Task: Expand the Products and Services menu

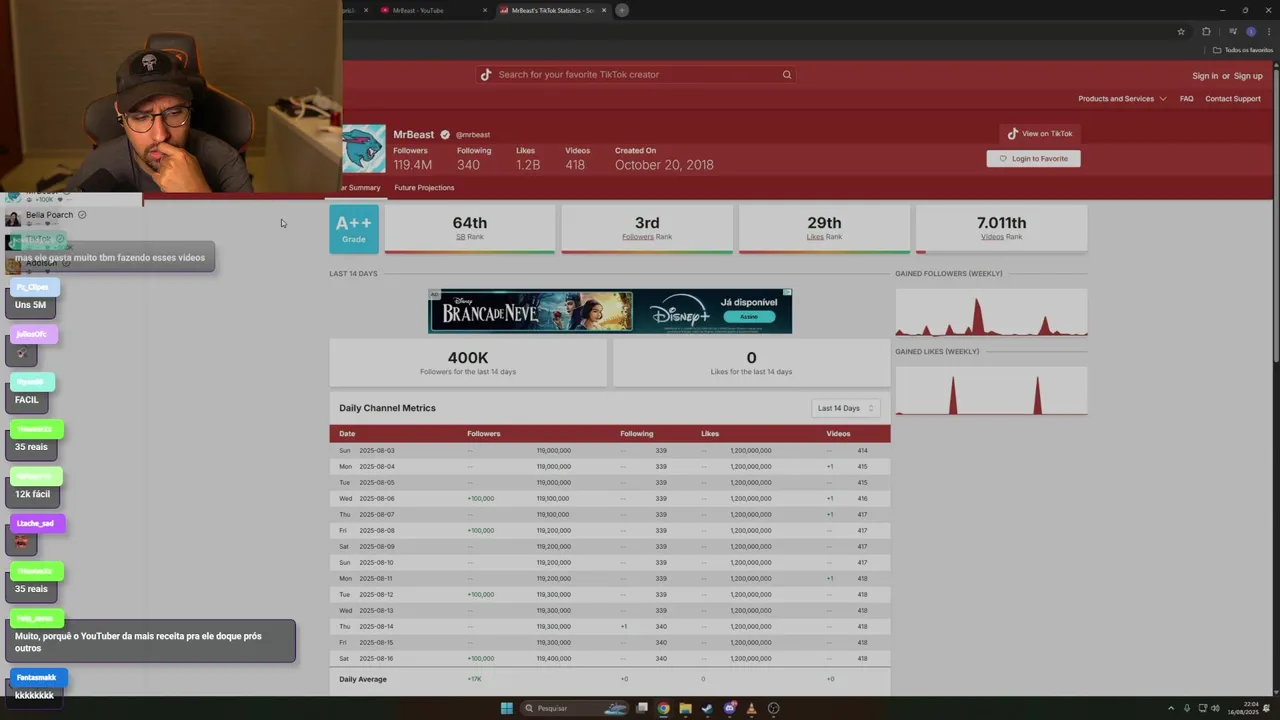Action: point(1122,98)
